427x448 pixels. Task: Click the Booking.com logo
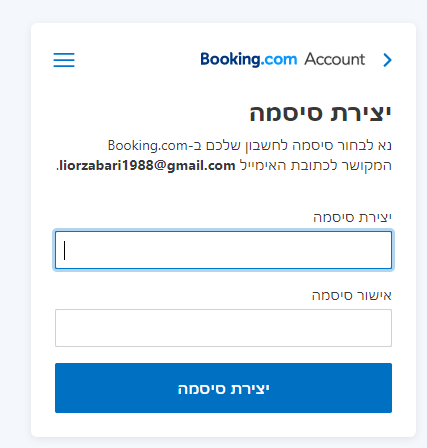tap(249, 60)
